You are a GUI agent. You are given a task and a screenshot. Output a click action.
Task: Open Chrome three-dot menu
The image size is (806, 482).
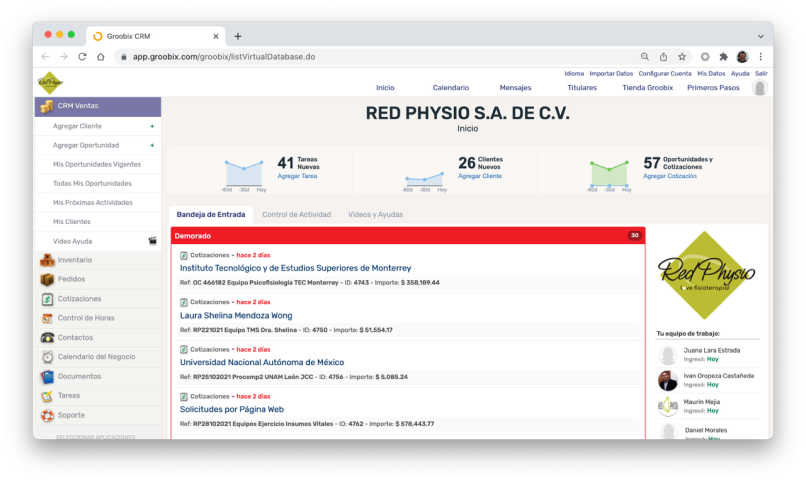[x=761, y=57]
